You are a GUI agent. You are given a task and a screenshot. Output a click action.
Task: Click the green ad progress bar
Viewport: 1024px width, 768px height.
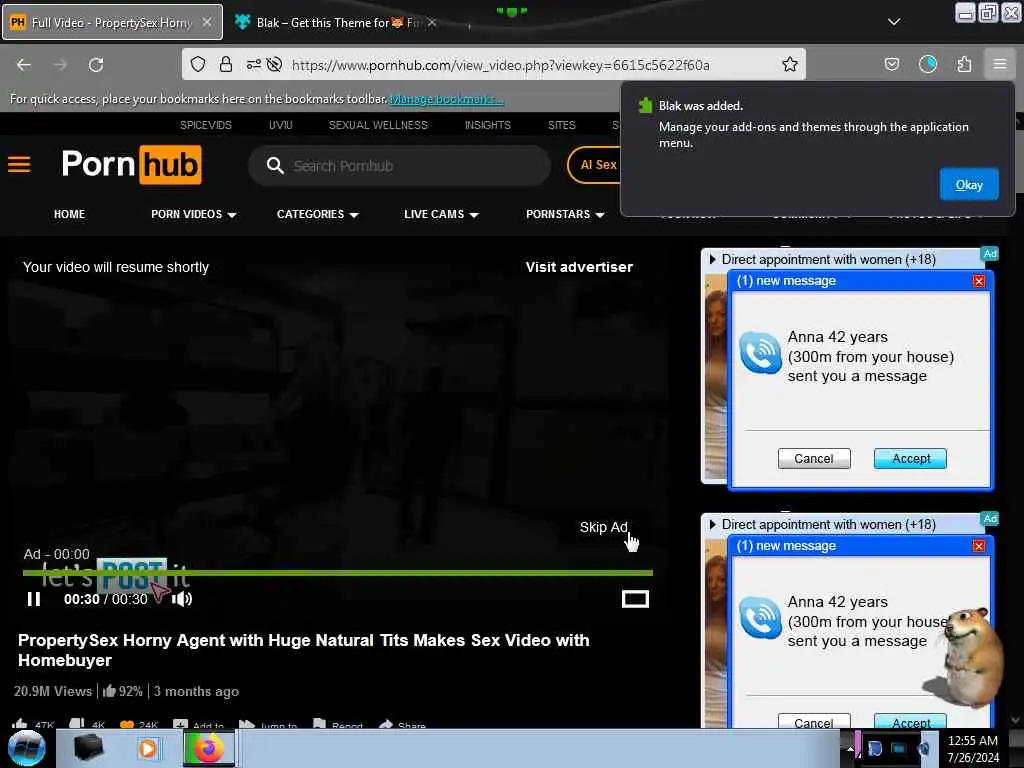coord(338,573)
